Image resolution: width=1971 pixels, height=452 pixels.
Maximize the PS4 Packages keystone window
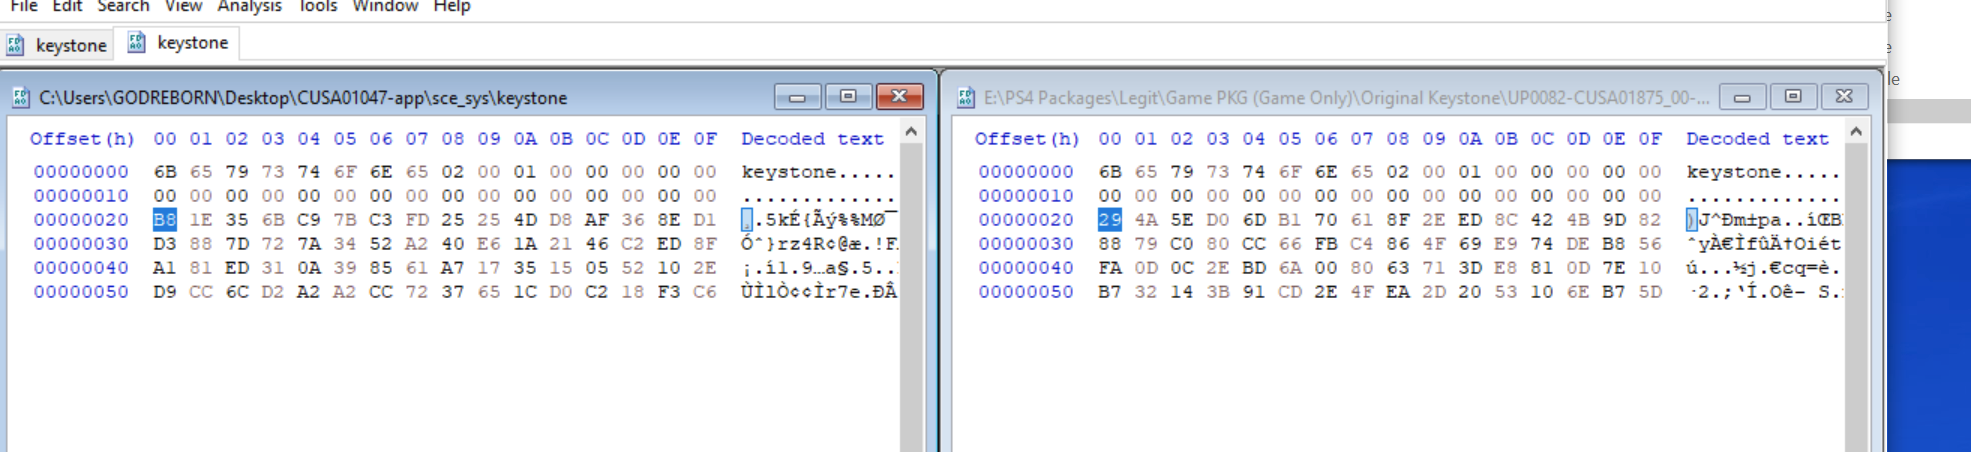(1793, 96)
